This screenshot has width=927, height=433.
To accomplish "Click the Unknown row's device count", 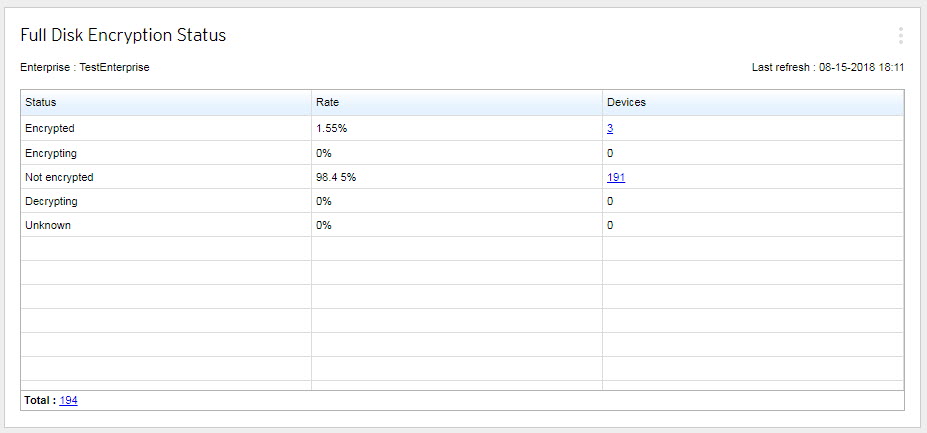I will pyautogui.click(x=610, y=225).
